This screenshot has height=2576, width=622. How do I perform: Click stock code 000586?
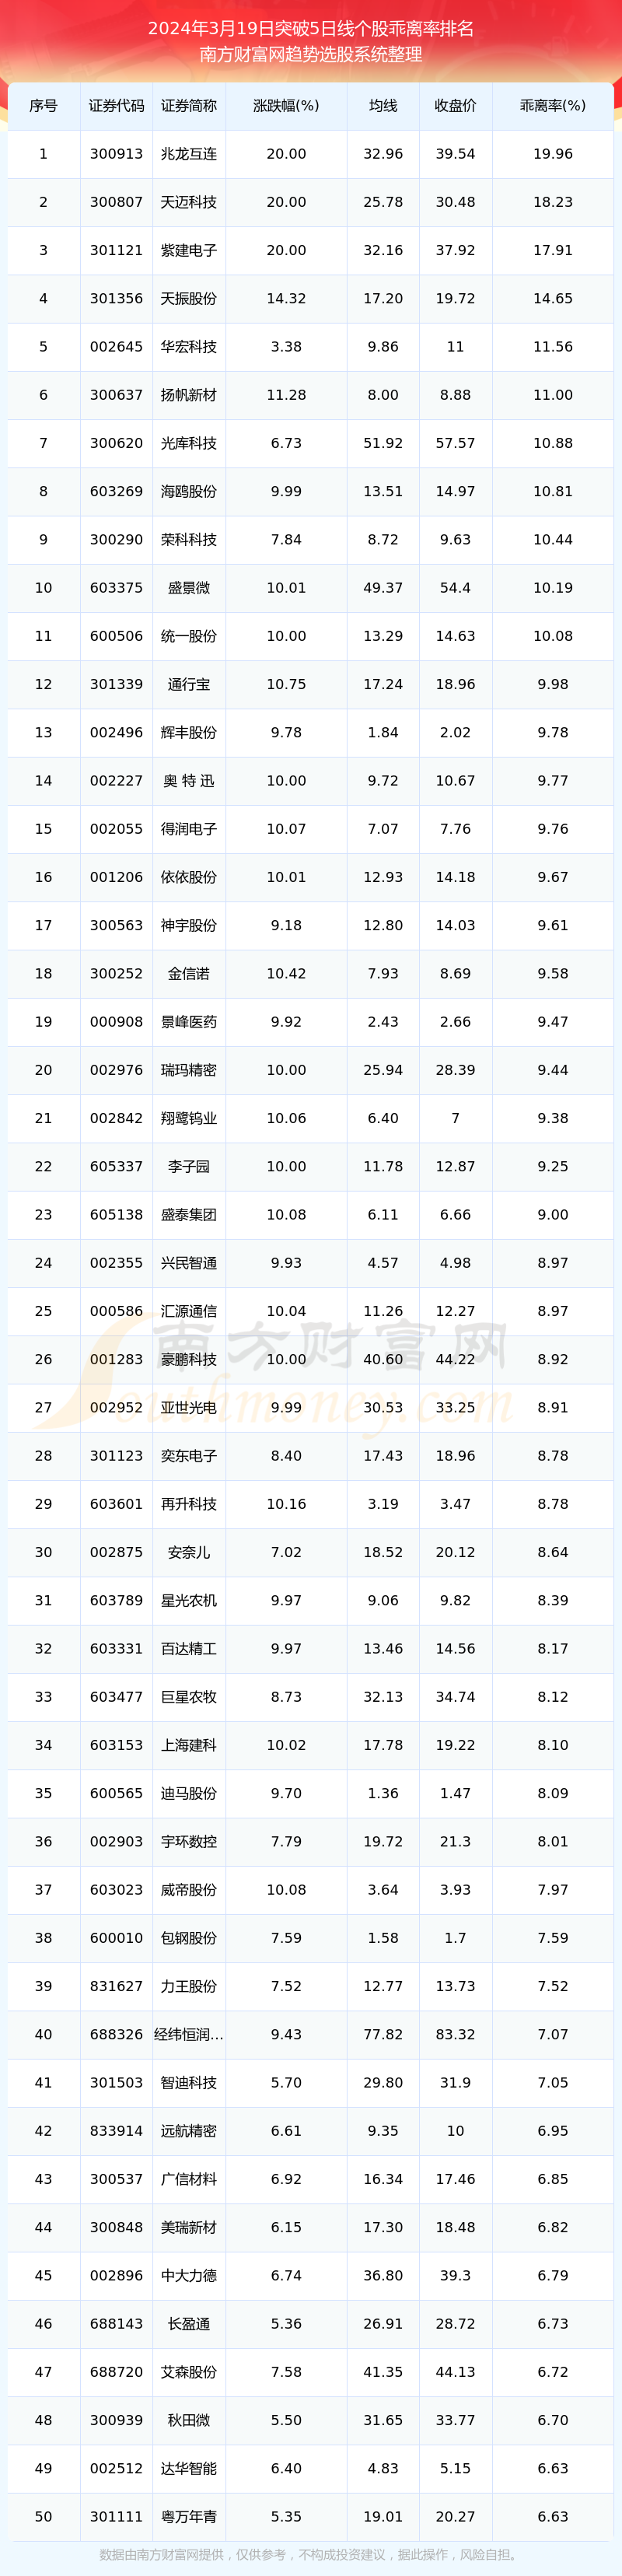click(x=116, y=1311)
